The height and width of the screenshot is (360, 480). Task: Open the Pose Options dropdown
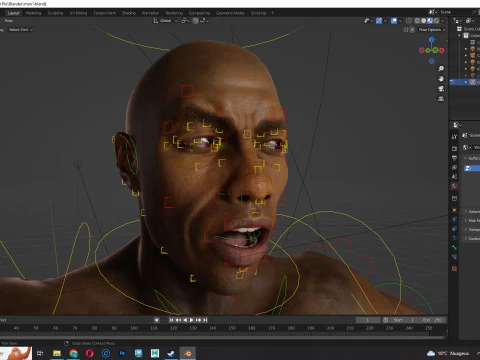432,30
